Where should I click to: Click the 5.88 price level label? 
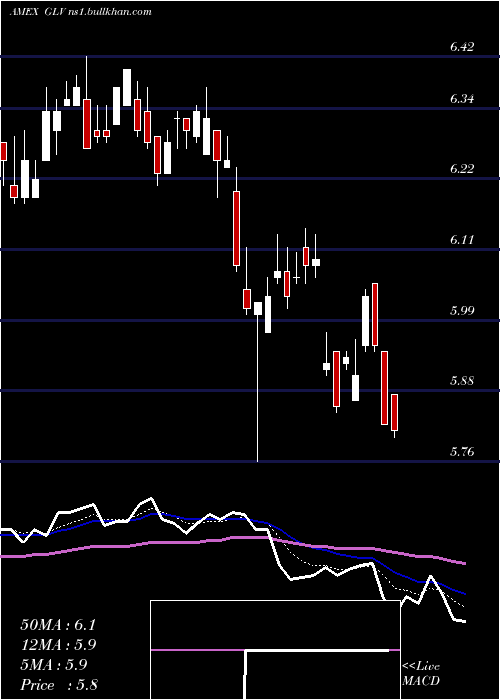coord(462,381)
